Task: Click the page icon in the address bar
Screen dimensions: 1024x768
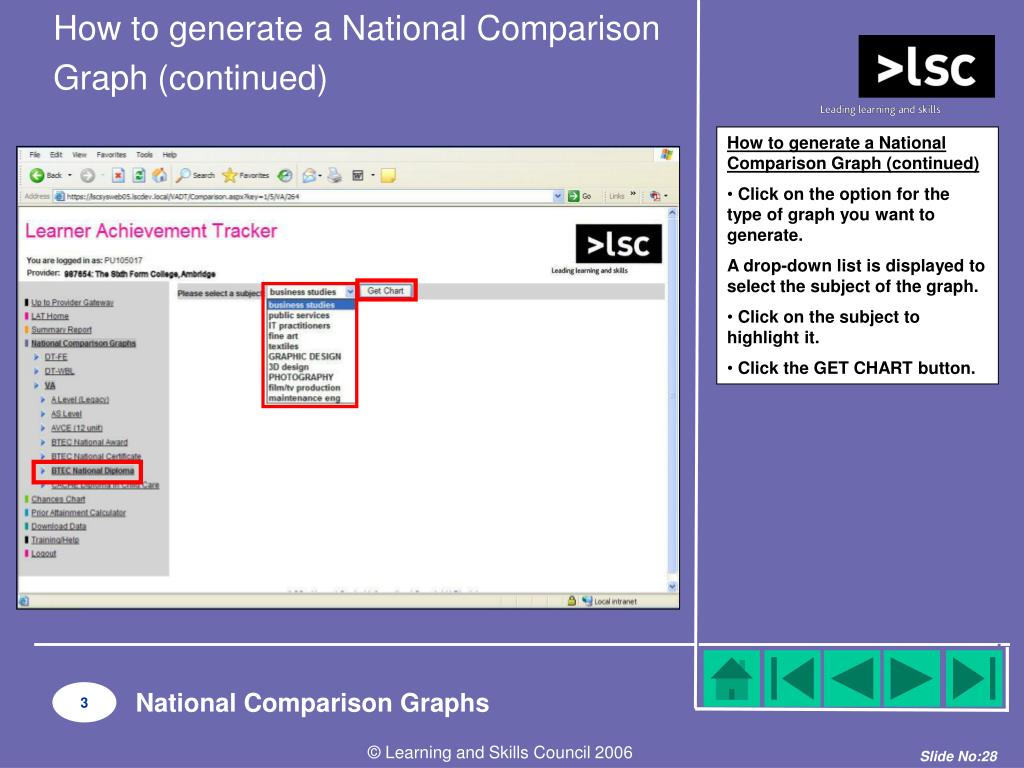Action: pyautogui.click(x=59, y=196)
